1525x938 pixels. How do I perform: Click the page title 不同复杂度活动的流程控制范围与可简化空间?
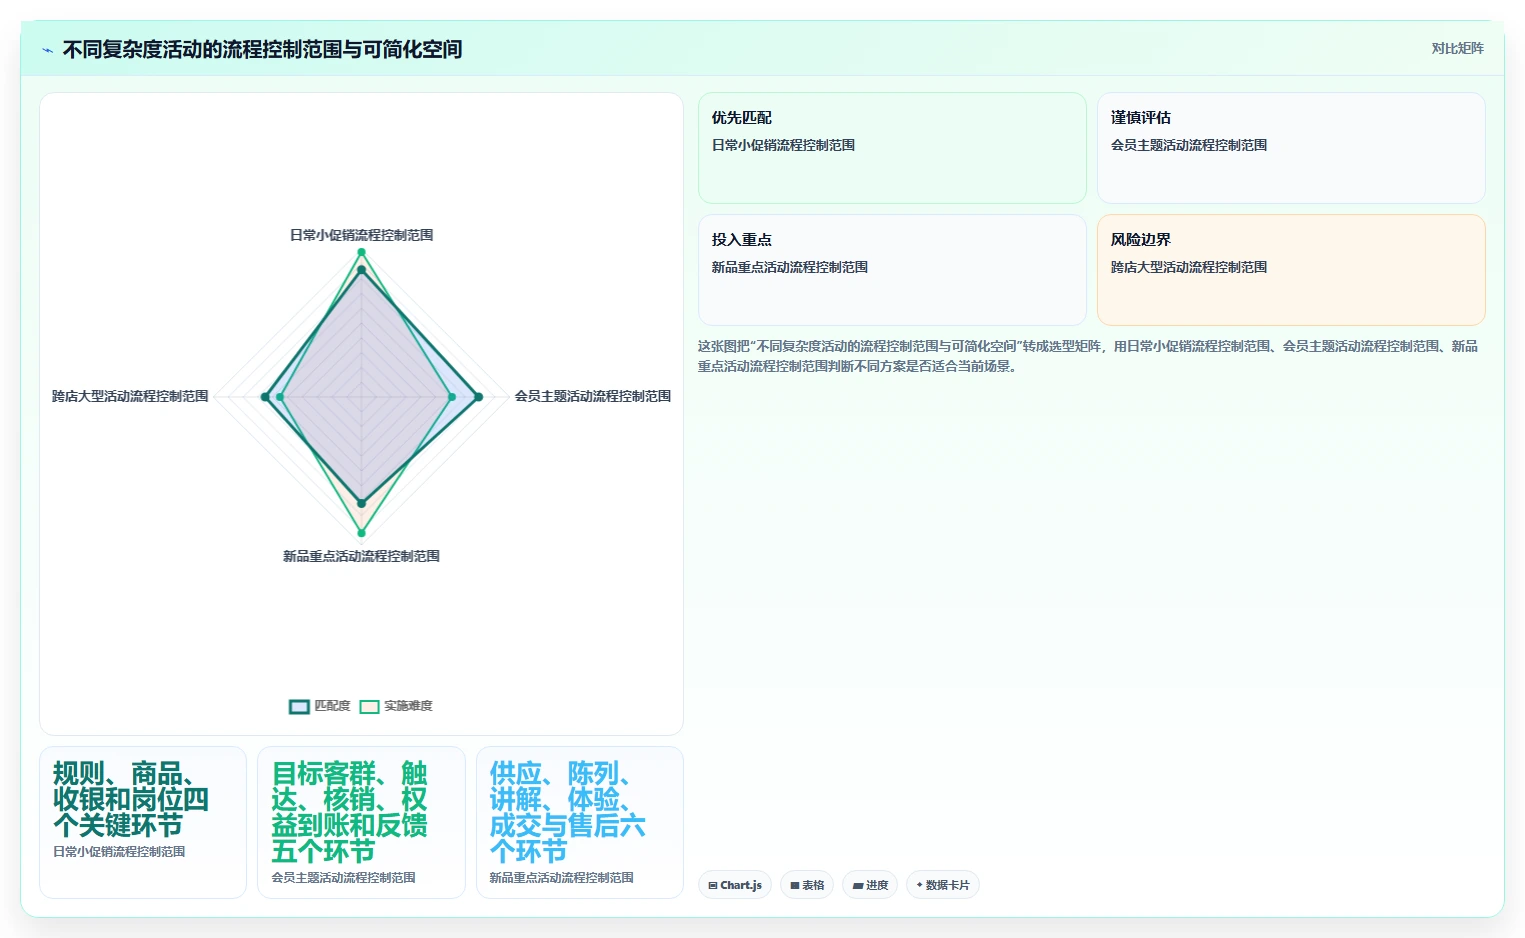click(x=262, y=49)
